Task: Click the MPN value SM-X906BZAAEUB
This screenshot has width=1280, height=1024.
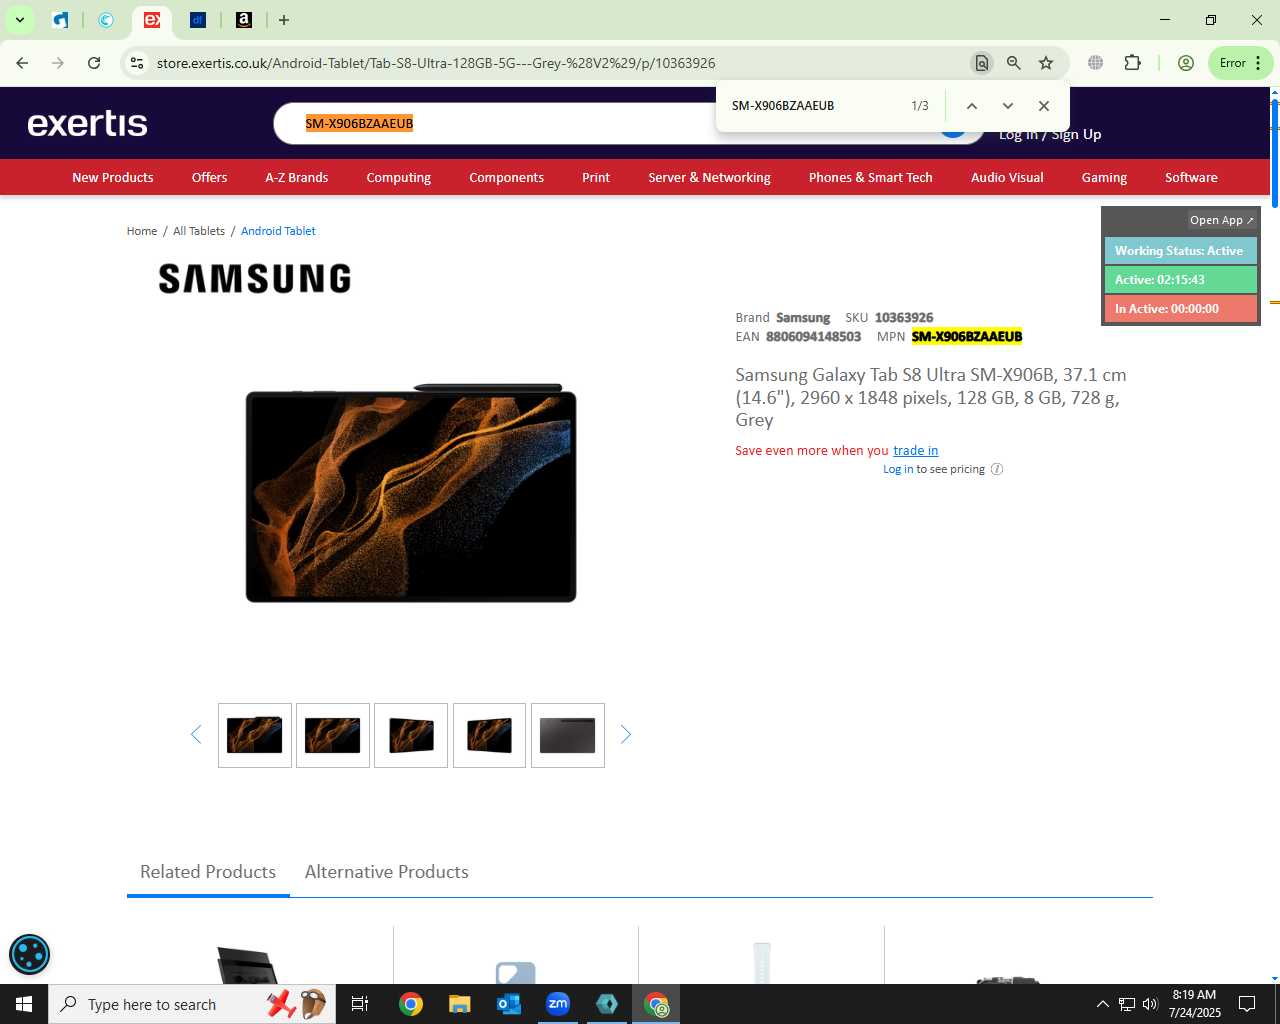Action: click(x=967, y=337)
